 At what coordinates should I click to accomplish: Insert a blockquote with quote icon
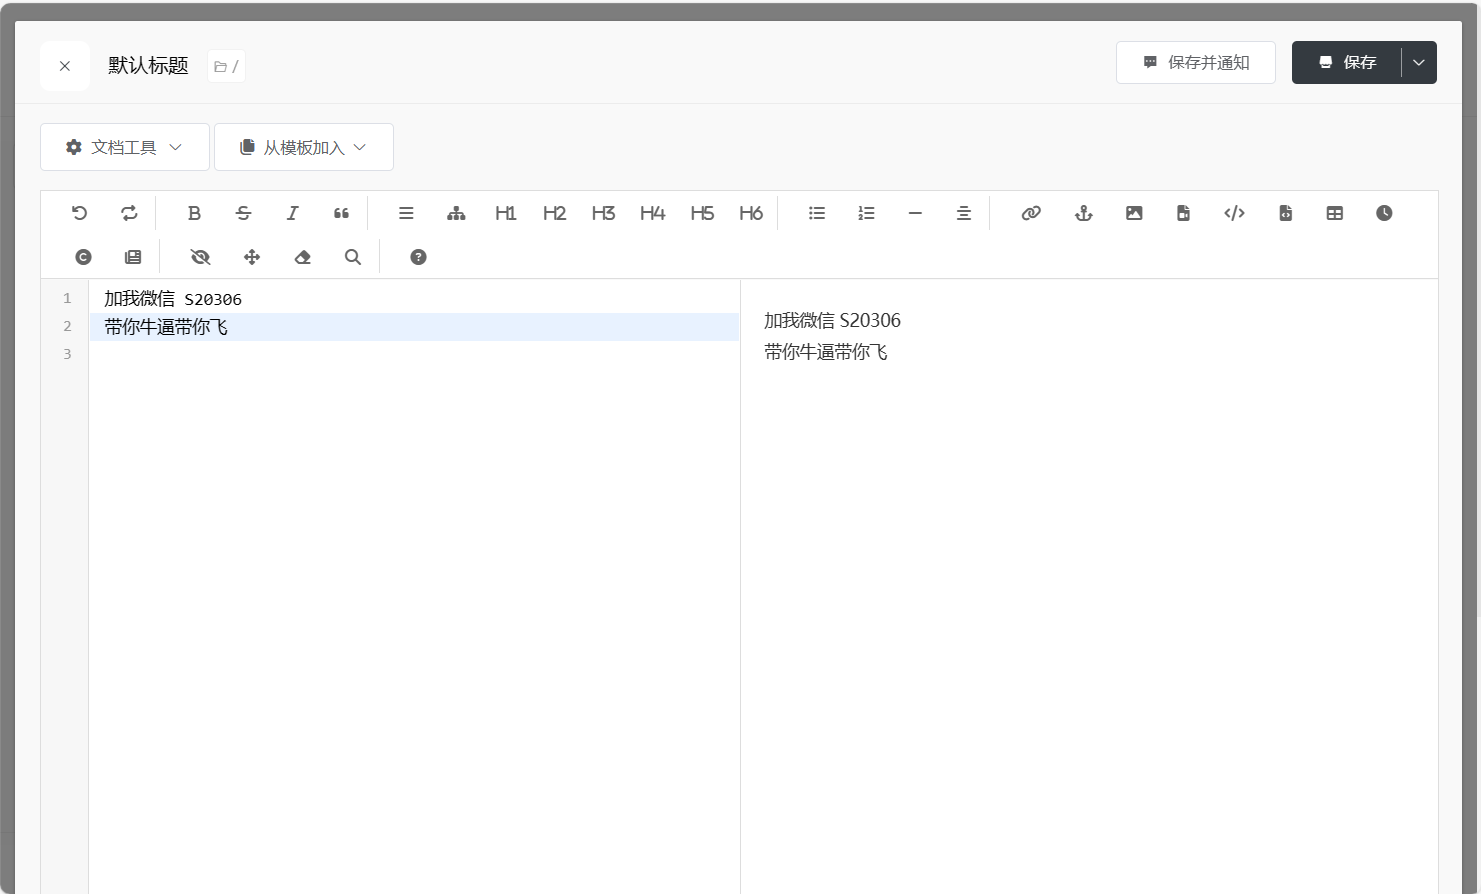coord(341,213)
